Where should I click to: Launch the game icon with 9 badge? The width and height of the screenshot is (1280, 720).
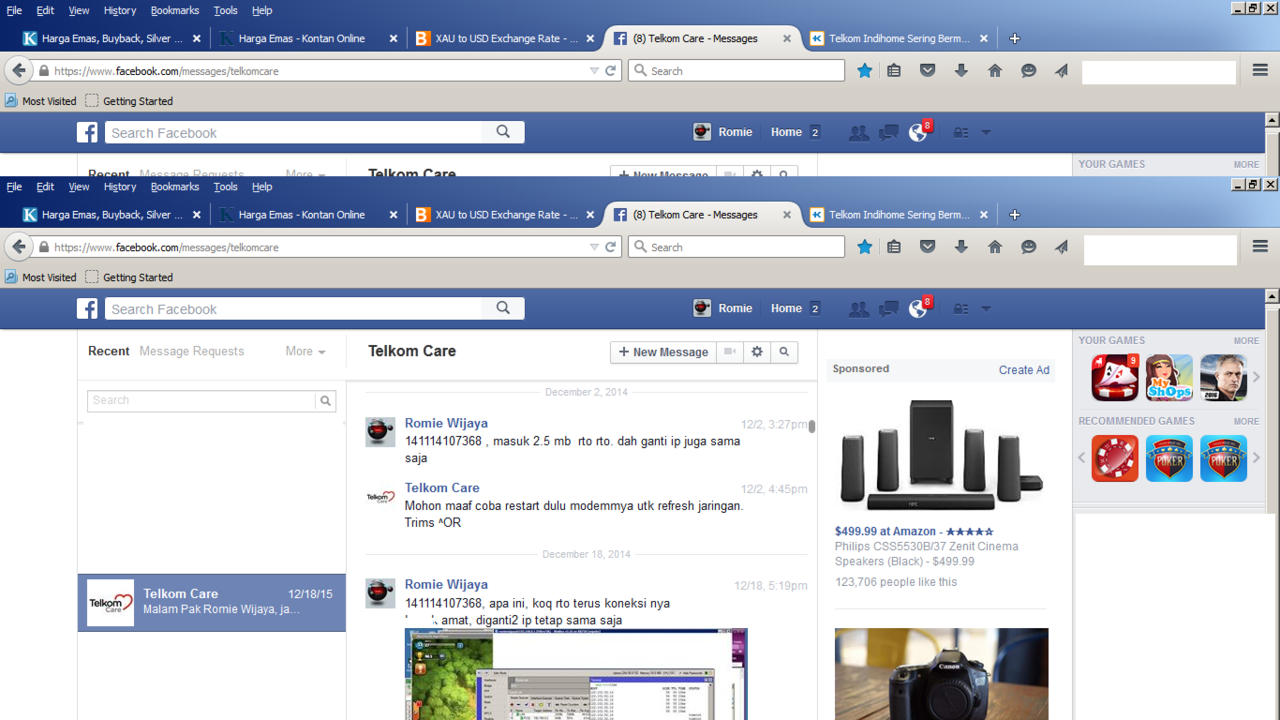coord(1115,377)
